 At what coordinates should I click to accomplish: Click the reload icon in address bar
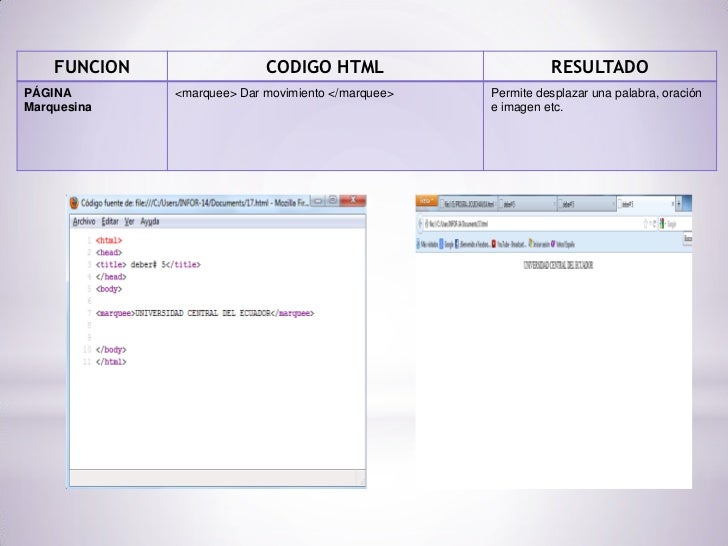(x=655, y=224)
